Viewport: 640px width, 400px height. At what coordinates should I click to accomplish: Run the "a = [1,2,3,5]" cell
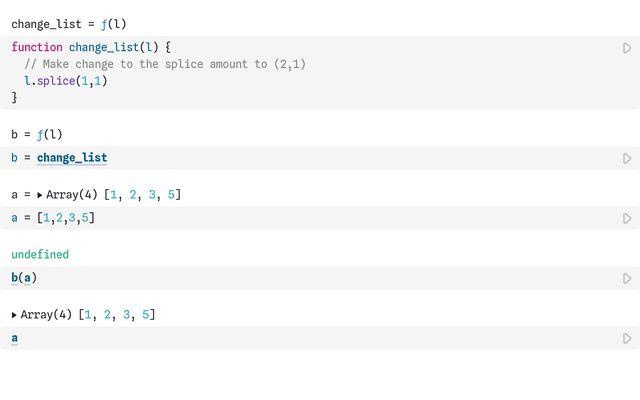[627, 218]
